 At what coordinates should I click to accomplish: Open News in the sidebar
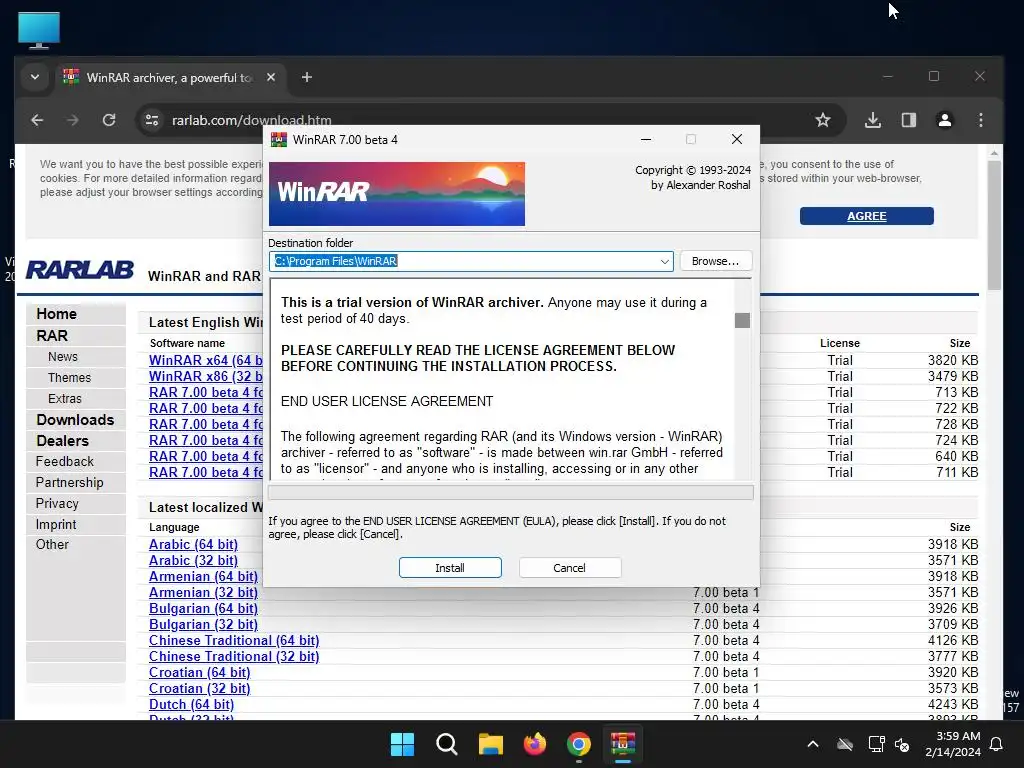coord(63,357)
